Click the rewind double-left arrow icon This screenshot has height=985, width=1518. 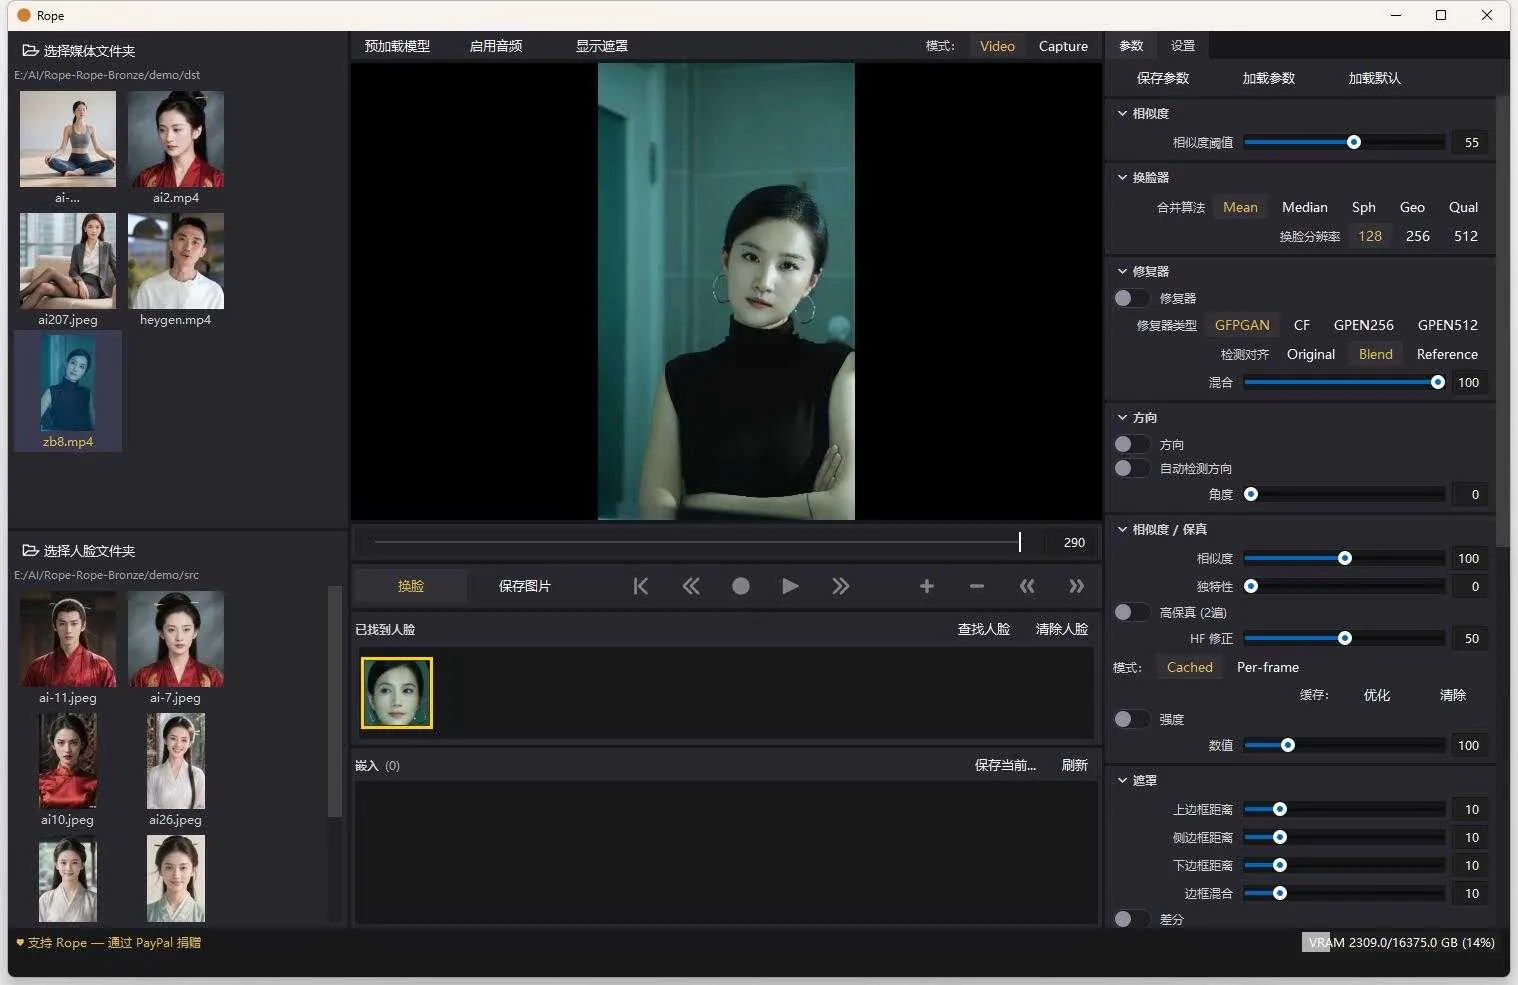coord(691,586)
